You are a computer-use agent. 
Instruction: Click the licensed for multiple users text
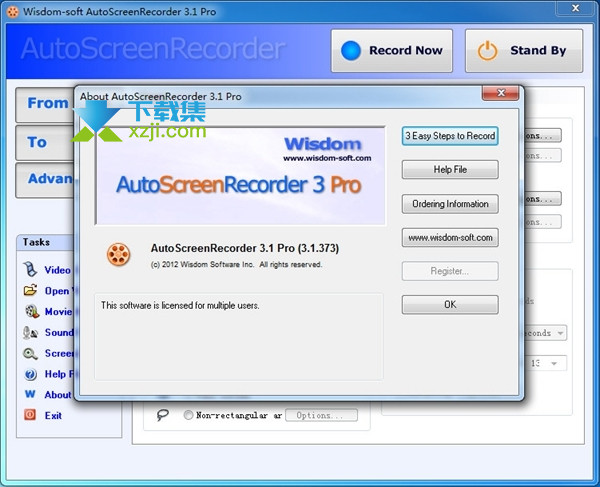tap(180, 305)
